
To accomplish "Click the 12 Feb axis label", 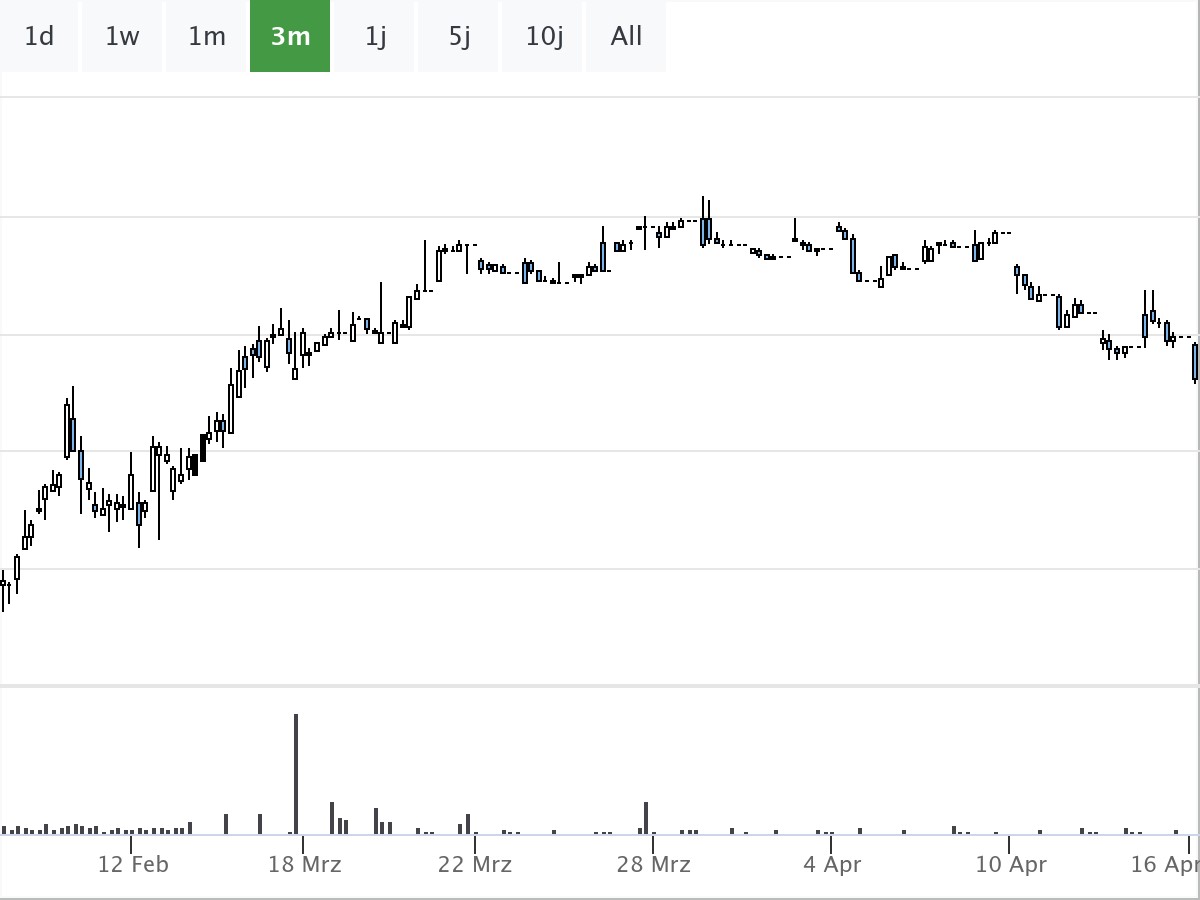I will [133, 864].
